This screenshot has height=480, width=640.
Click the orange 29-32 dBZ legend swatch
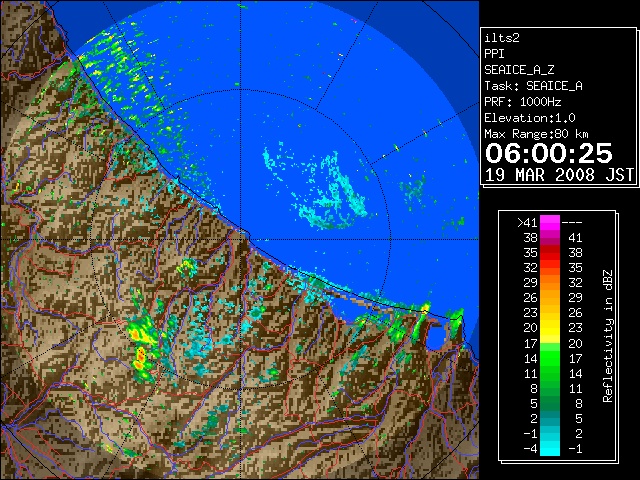(550, 283)
